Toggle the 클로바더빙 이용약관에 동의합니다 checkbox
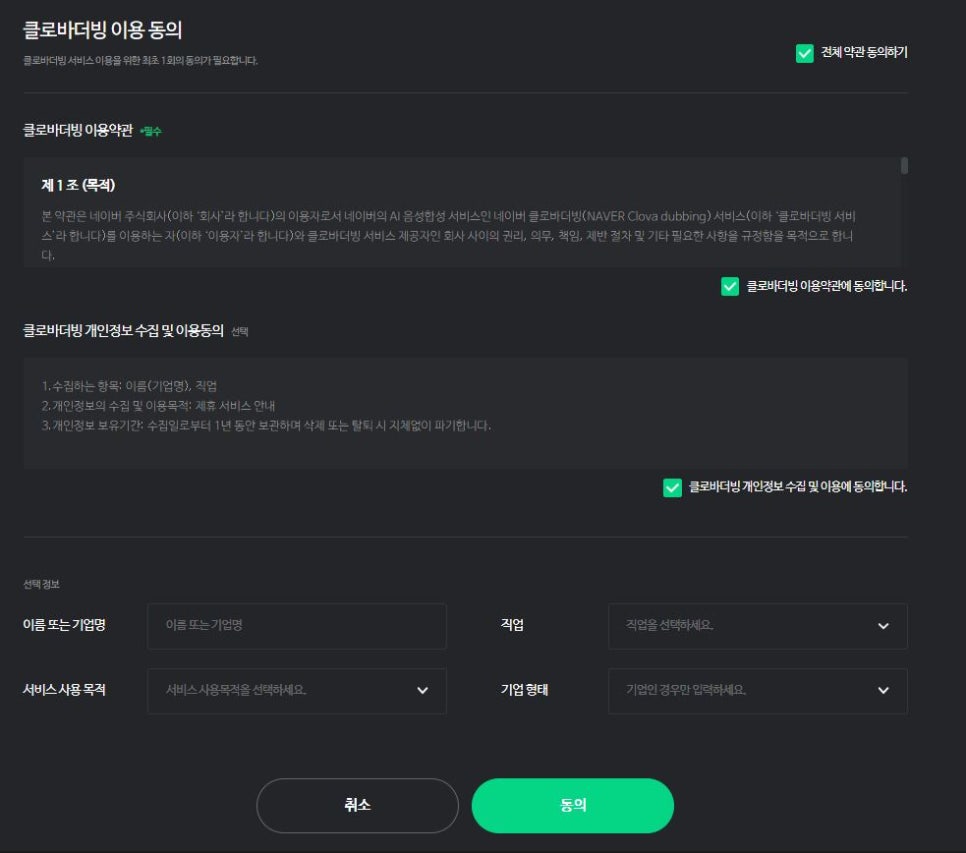The height and width of the screenshot is (853, 966). 729,286
